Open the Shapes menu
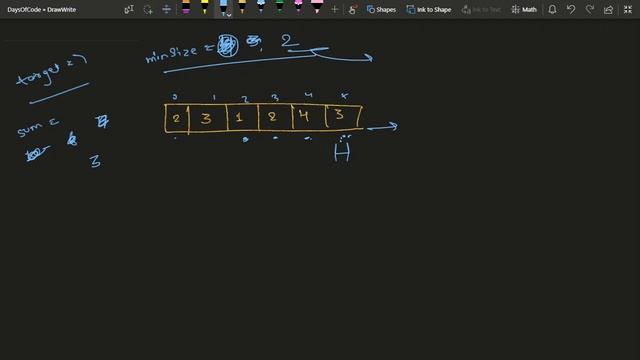This screenshot has width=640, height=360. tap(381, 9)
